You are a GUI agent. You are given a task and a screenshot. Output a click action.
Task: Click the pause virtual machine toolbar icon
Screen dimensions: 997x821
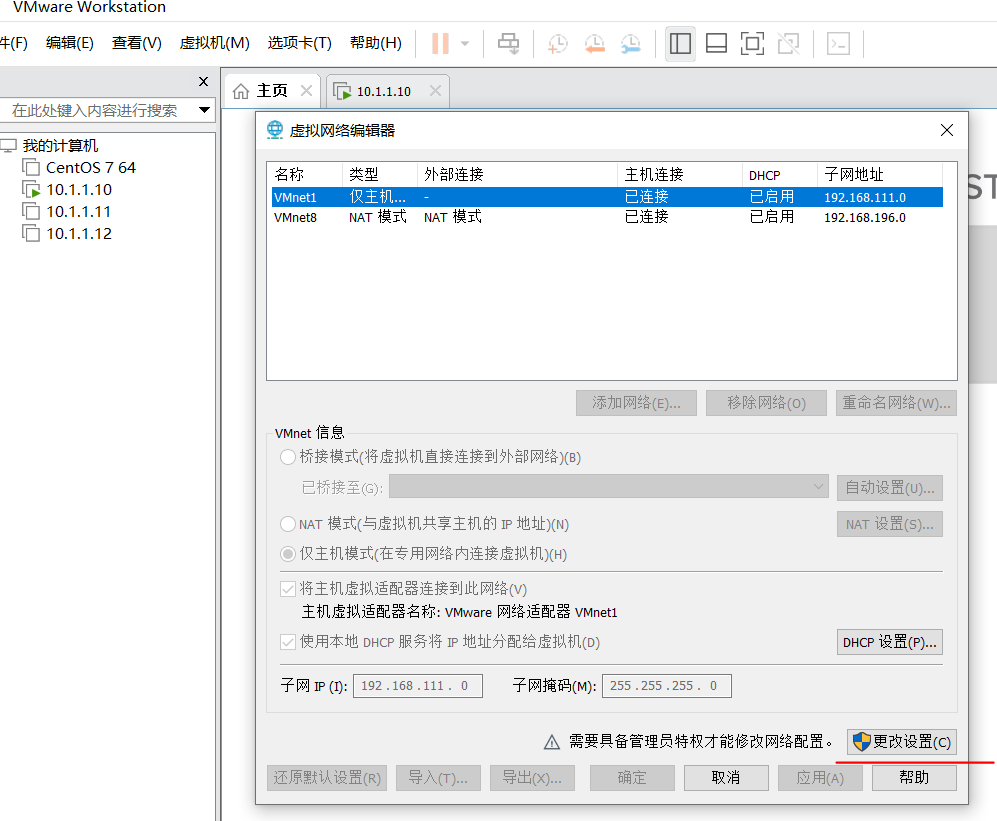(440, 44)
